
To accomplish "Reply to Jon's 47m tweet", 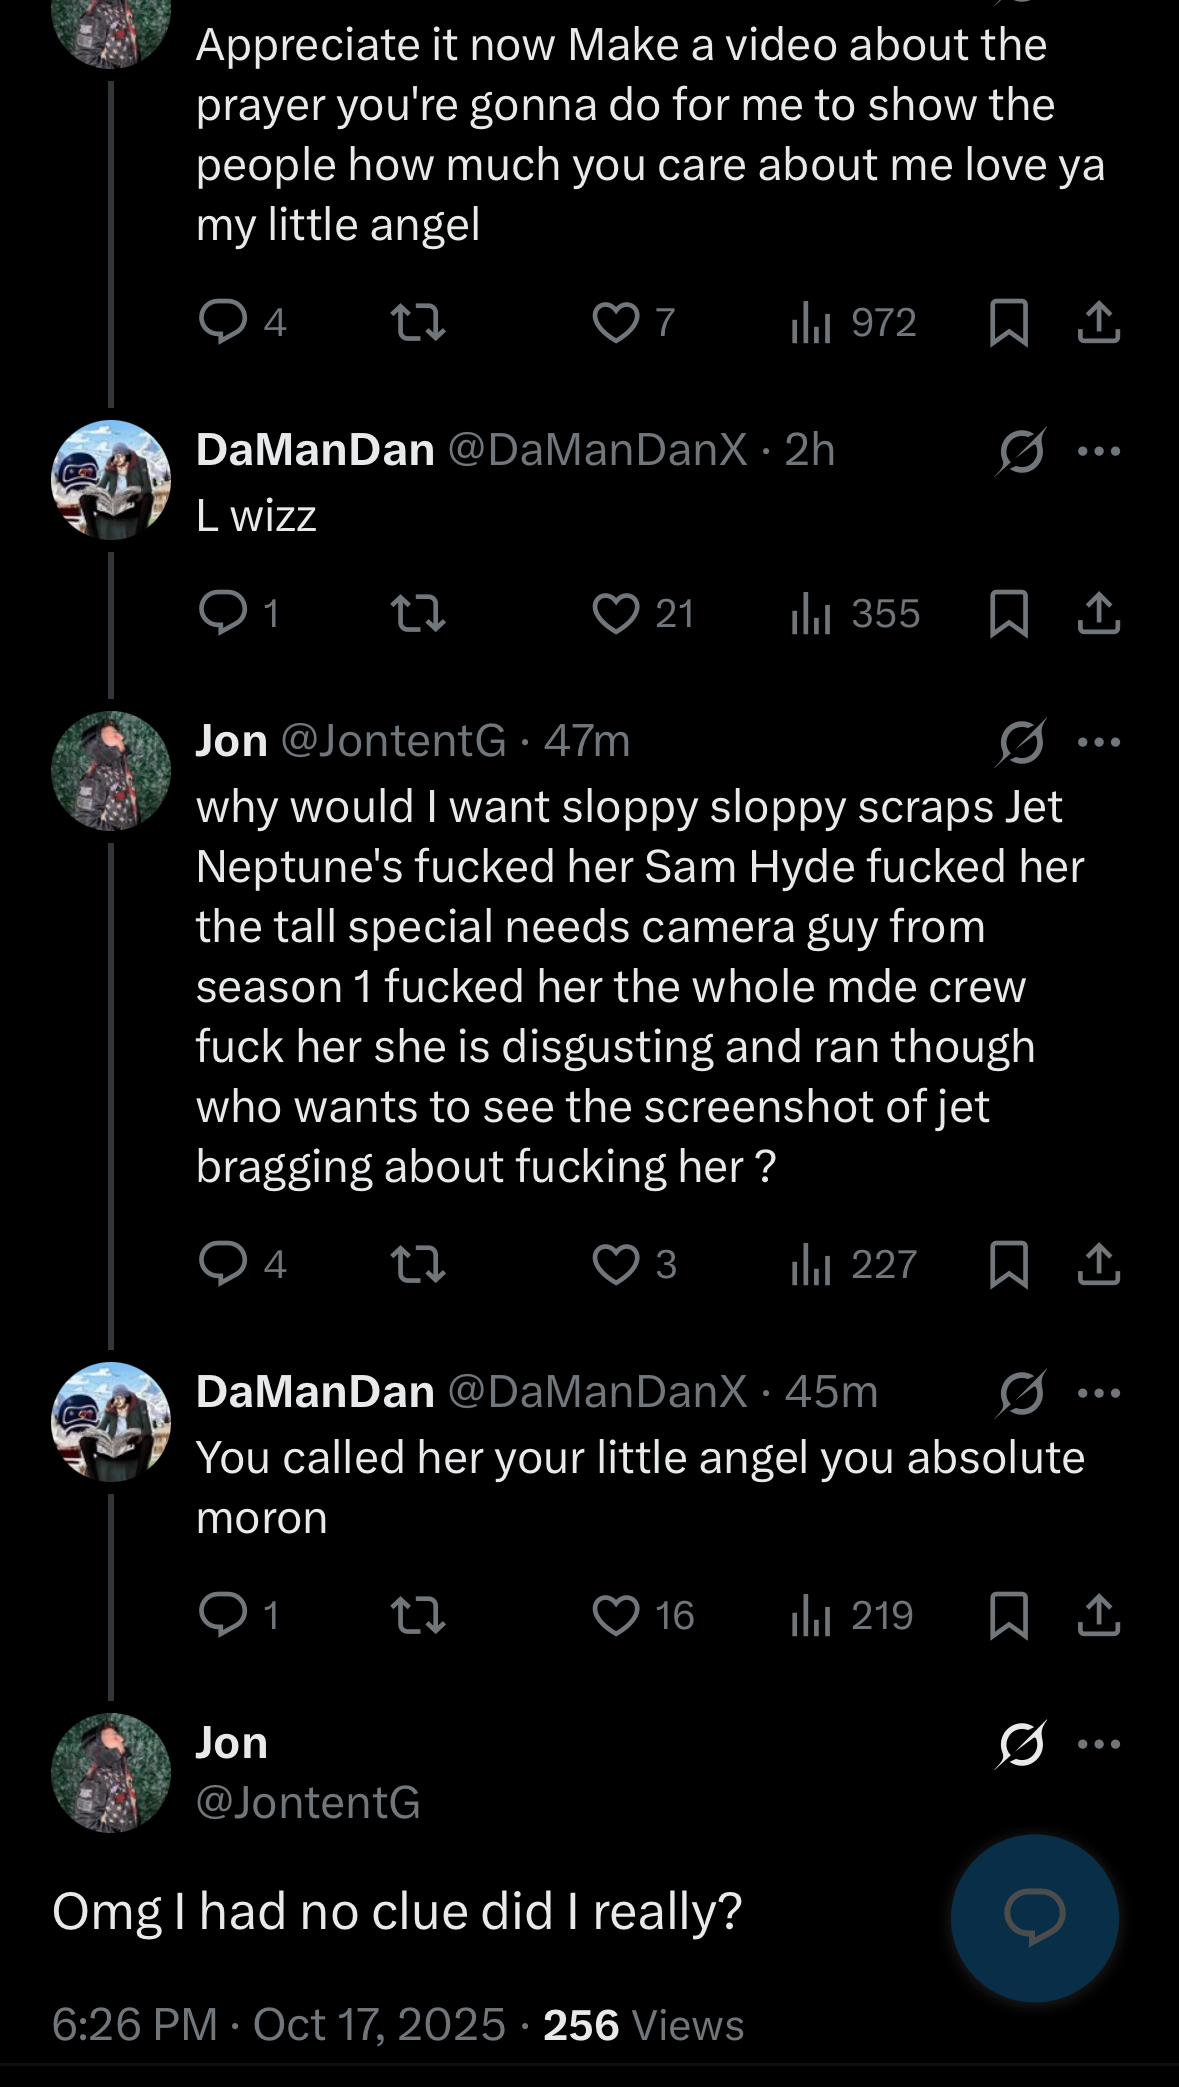I will tap(223, 1264).
